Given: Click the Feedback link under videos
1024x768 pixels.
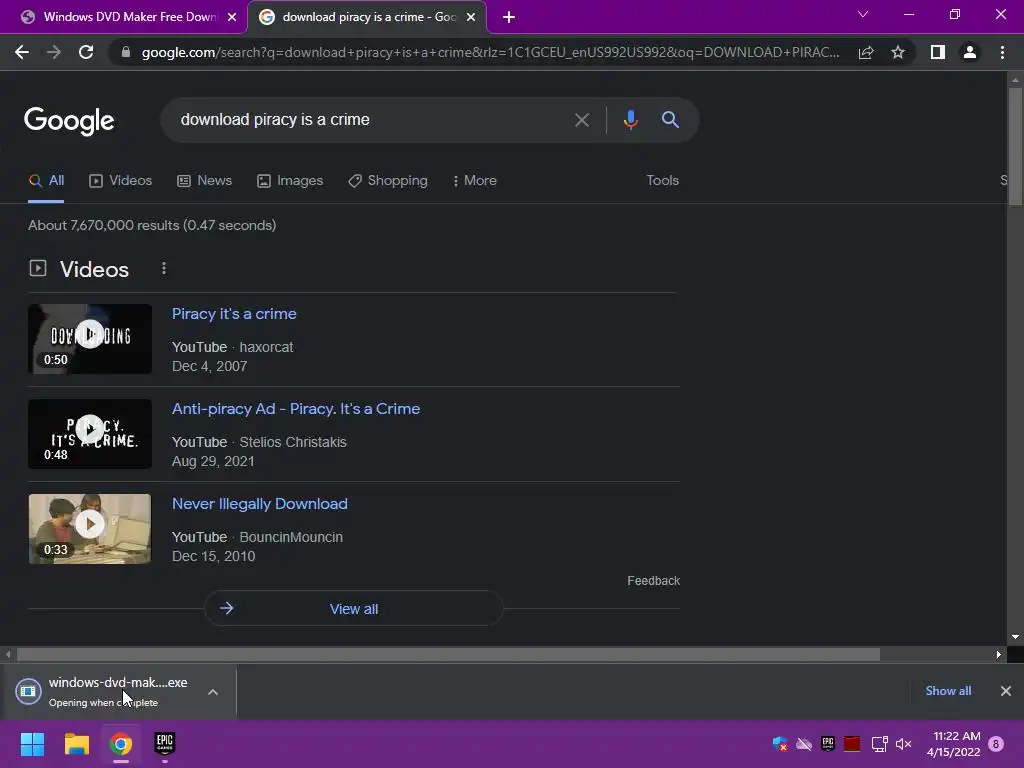Looking at the screenshot, I should click(x=653, y=581).
